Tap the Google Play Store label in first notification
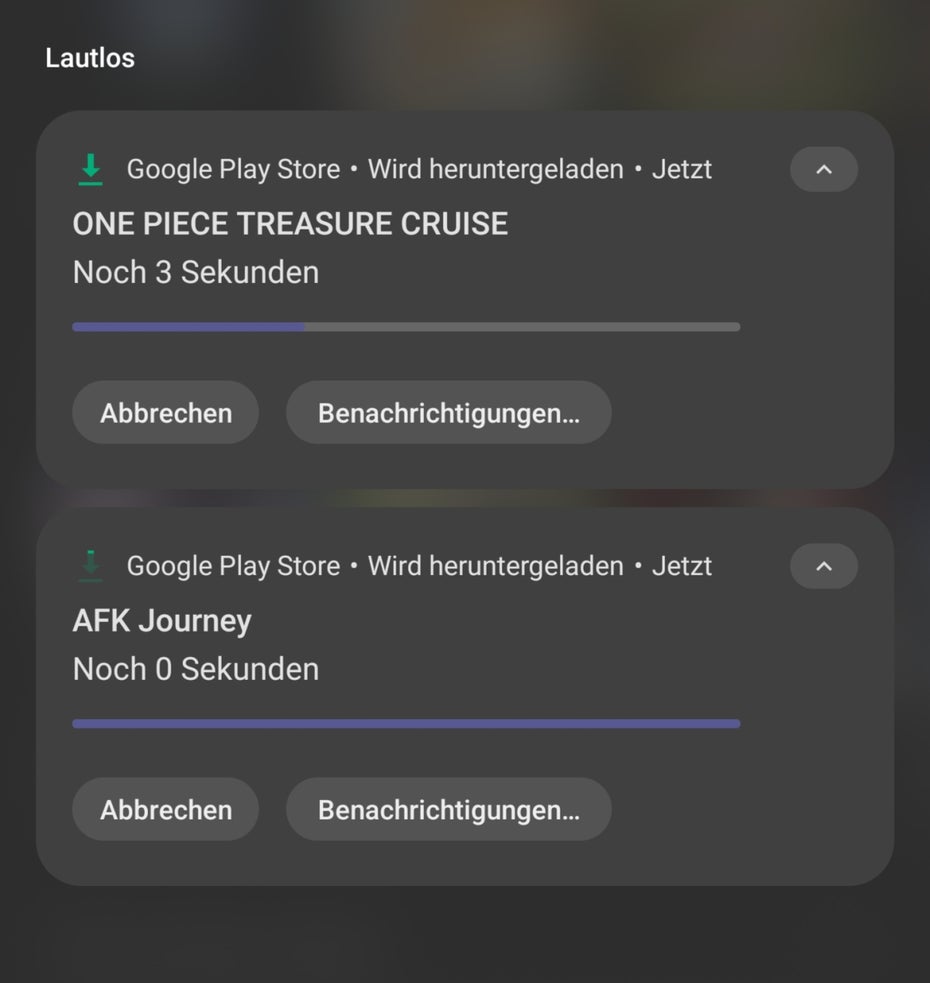The height and width of the screenshot is (983, 930). (x=233, y=170)
